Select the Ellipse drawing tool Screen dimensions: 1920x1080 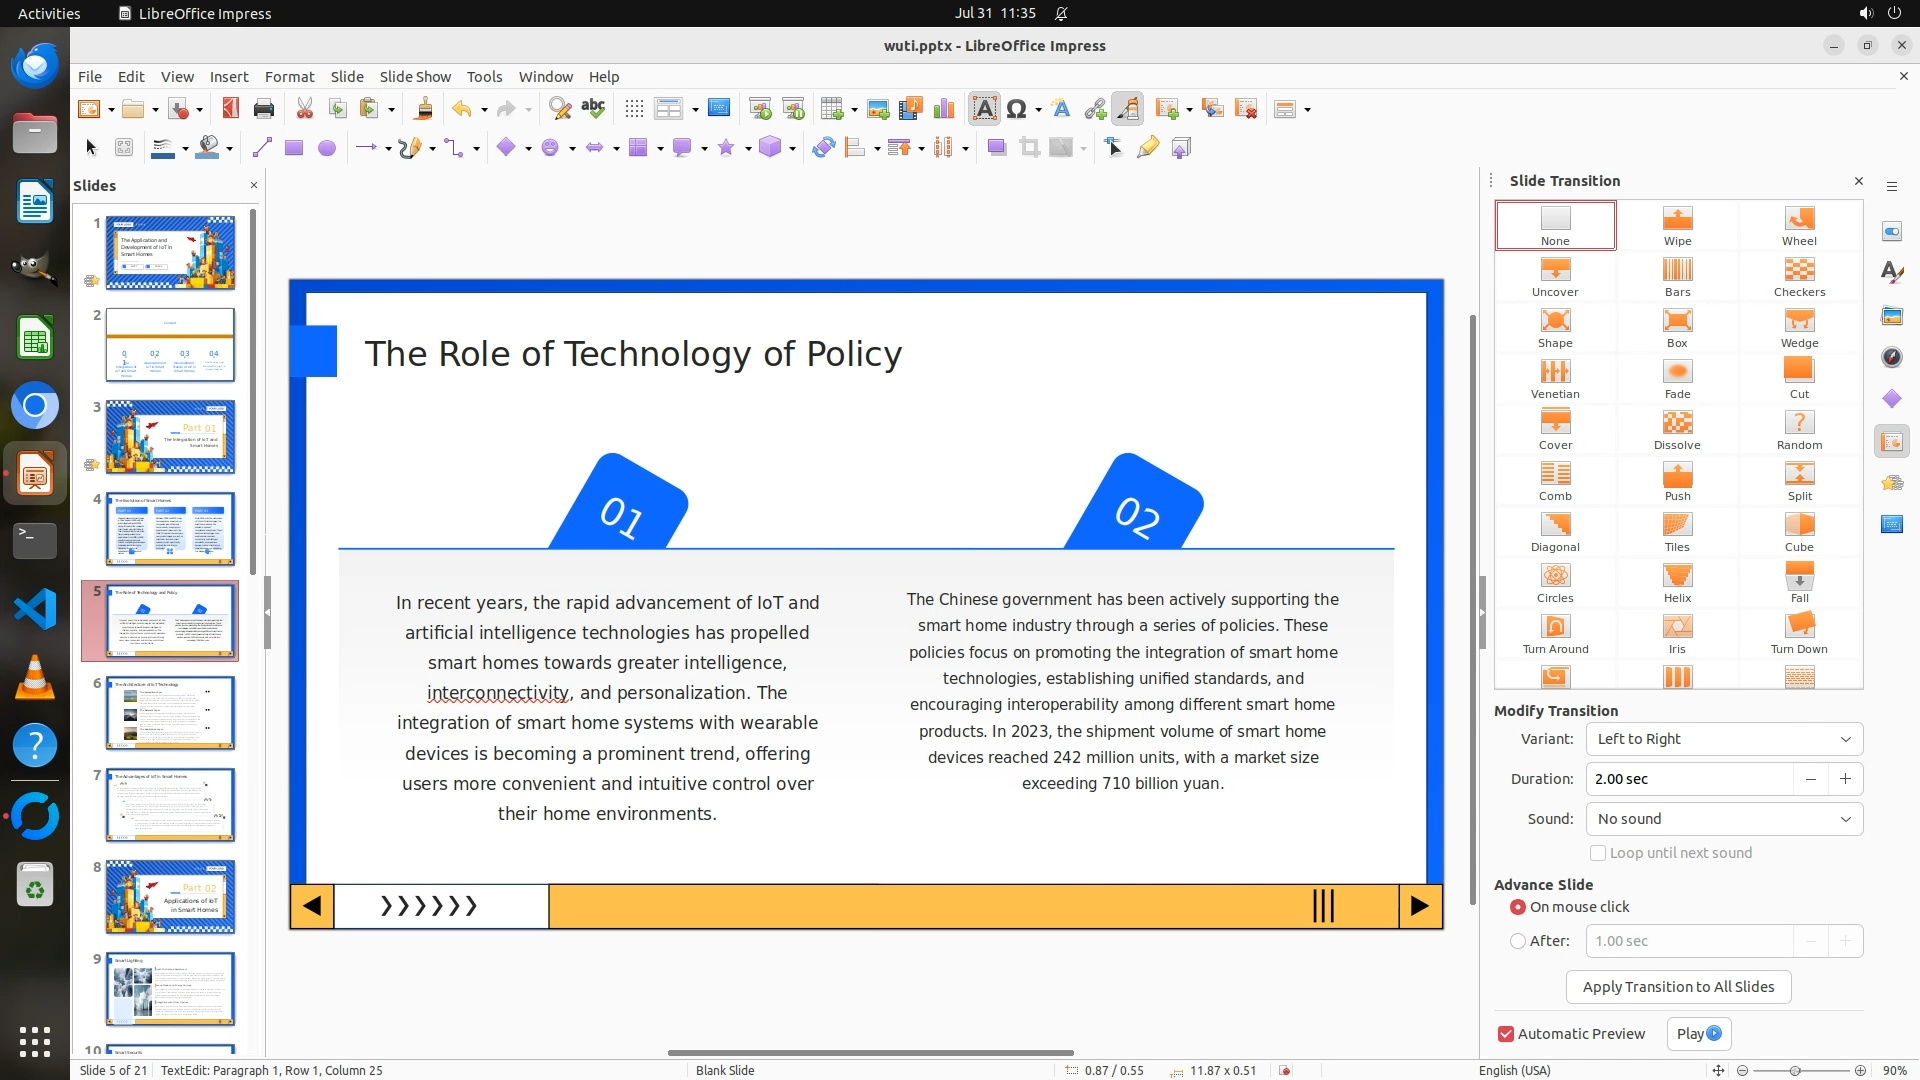326,148
